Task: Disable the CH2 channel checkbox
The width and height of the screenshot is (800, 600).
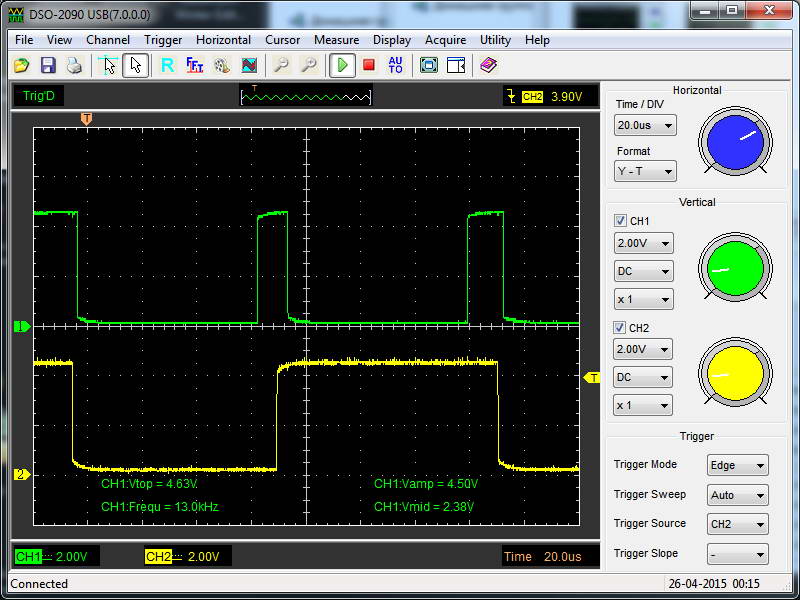Action: (621, 328)
